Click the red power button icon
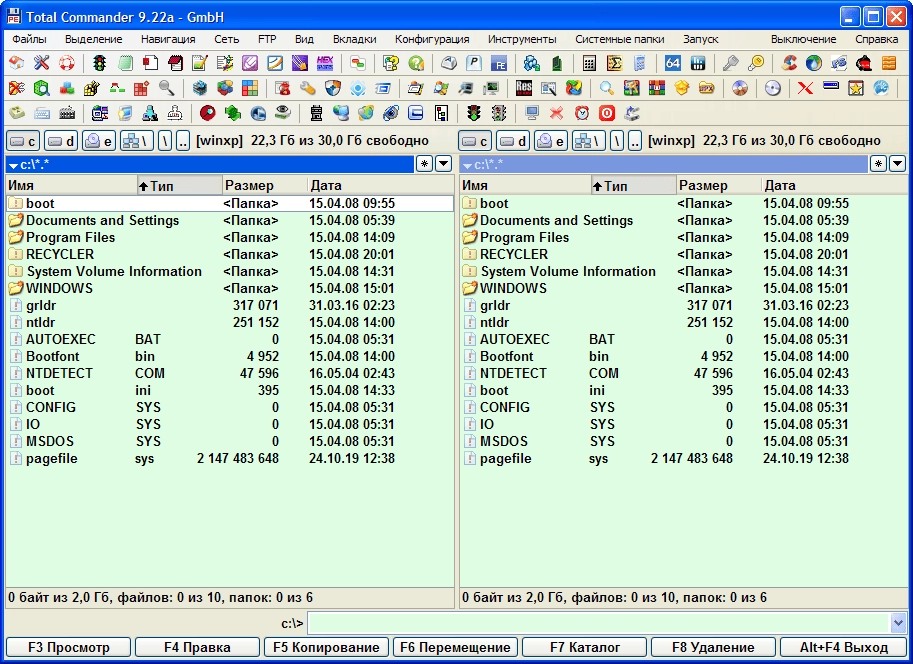 click(607, 113)
